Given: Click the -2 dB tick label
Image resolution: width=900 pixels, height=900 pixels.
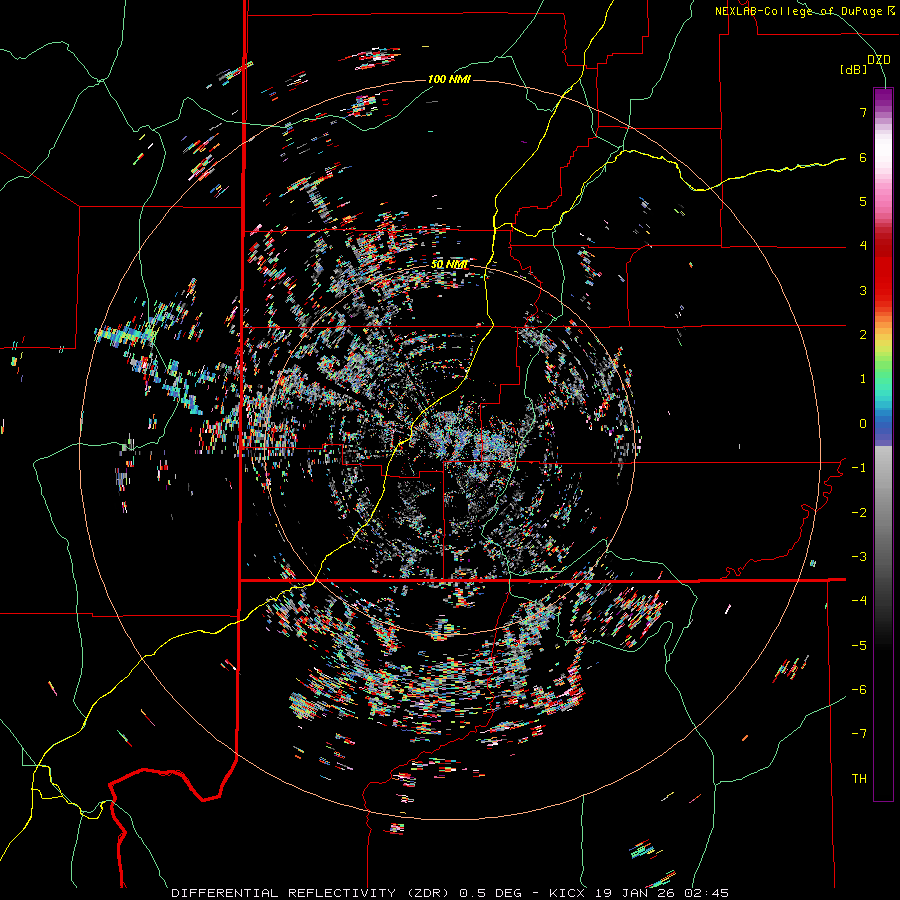Looking at the screenshot, I should coord(859,513).
